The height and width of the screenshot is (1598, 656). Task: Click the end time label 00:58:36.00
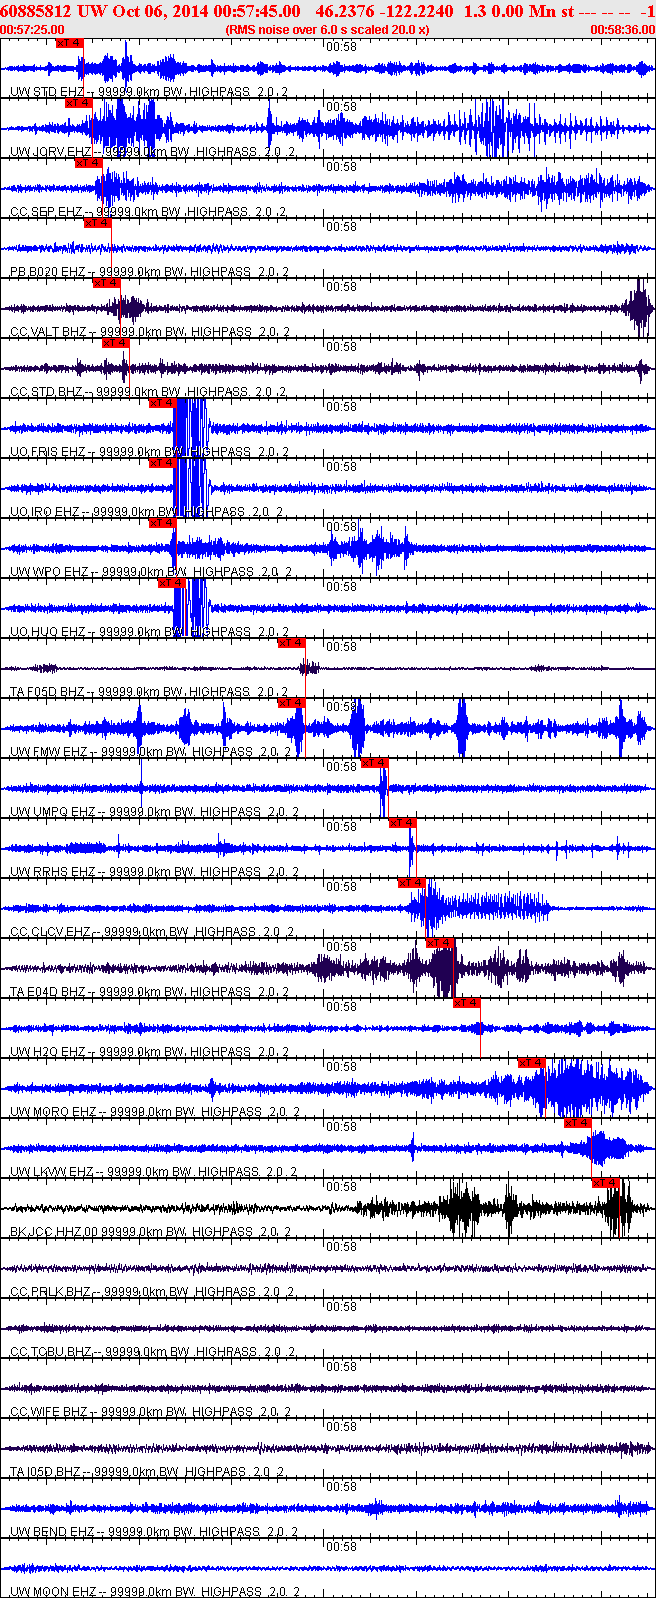coord(623,30)
